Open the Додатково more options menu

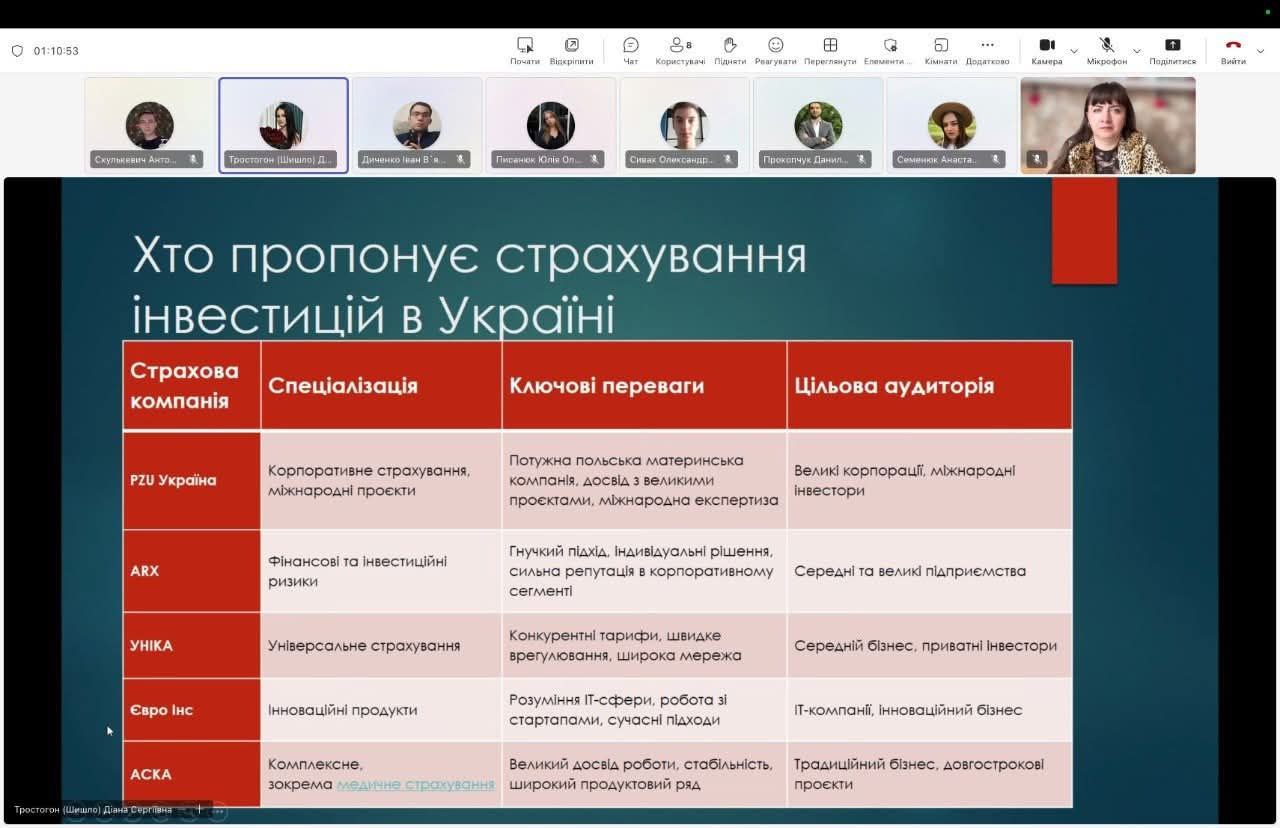click(988, 50)
